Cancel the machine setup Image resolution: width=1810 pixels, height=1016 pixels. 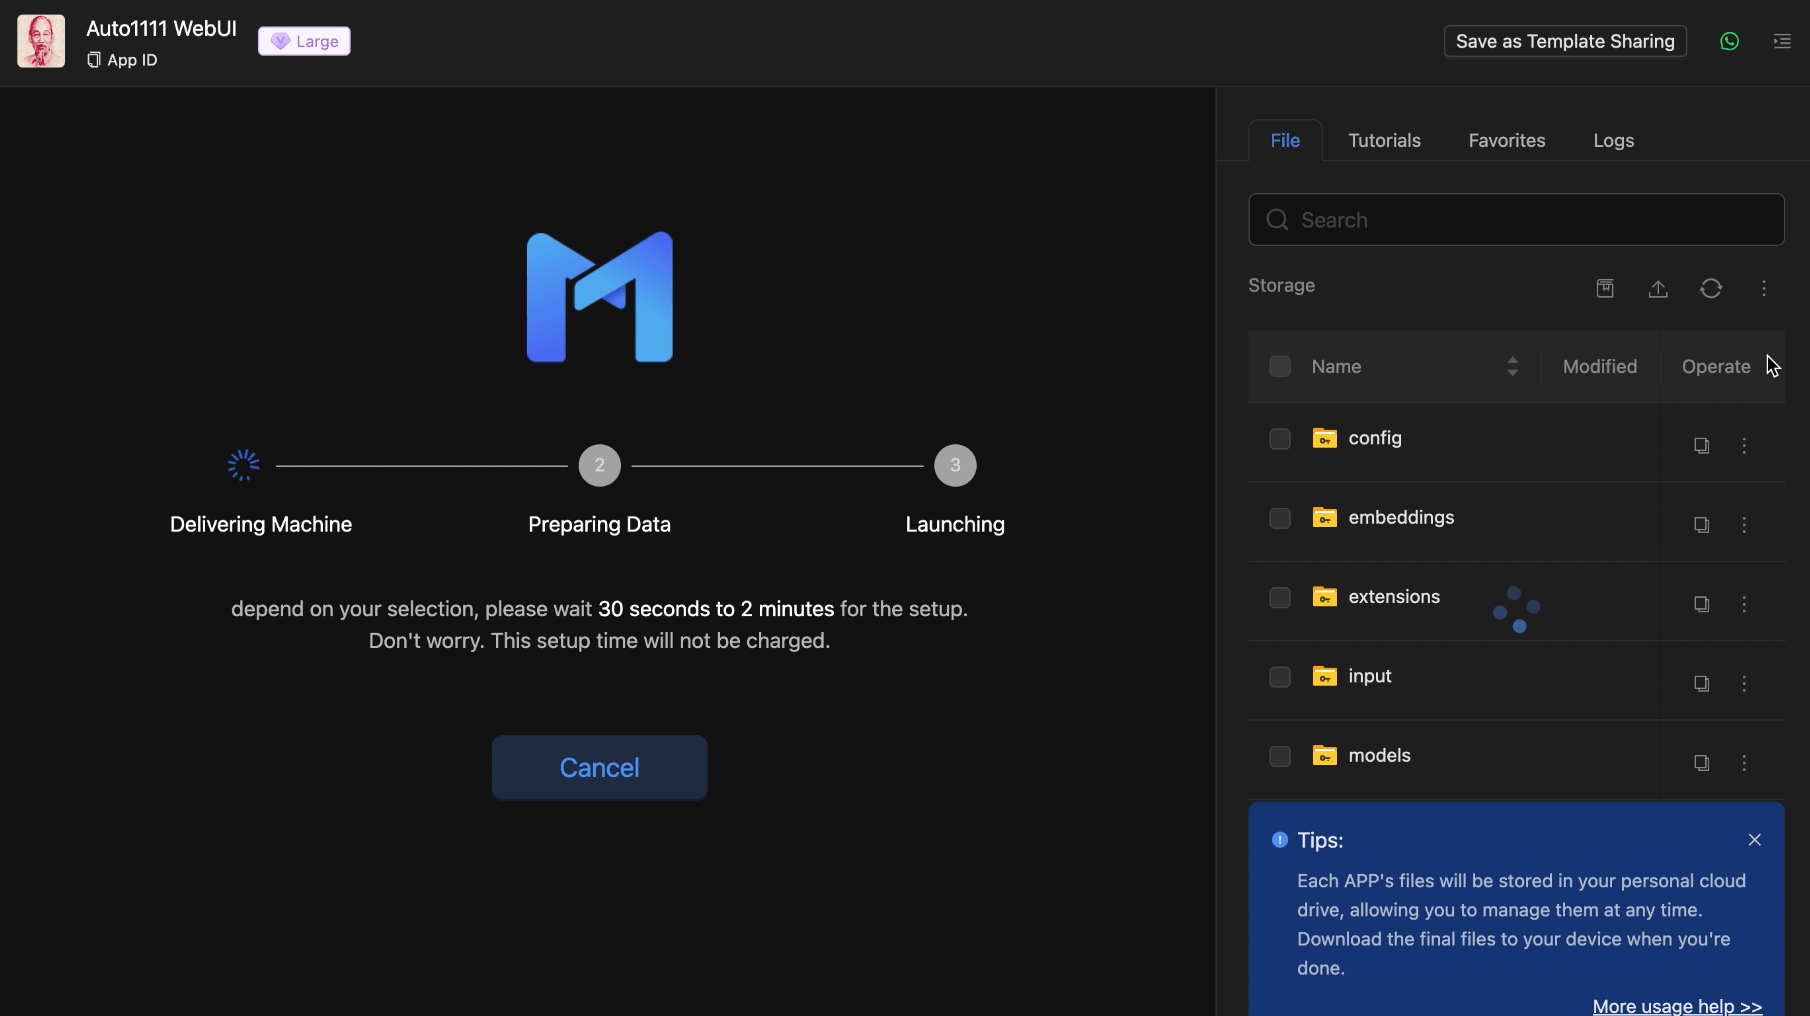(x=599, y=767)
